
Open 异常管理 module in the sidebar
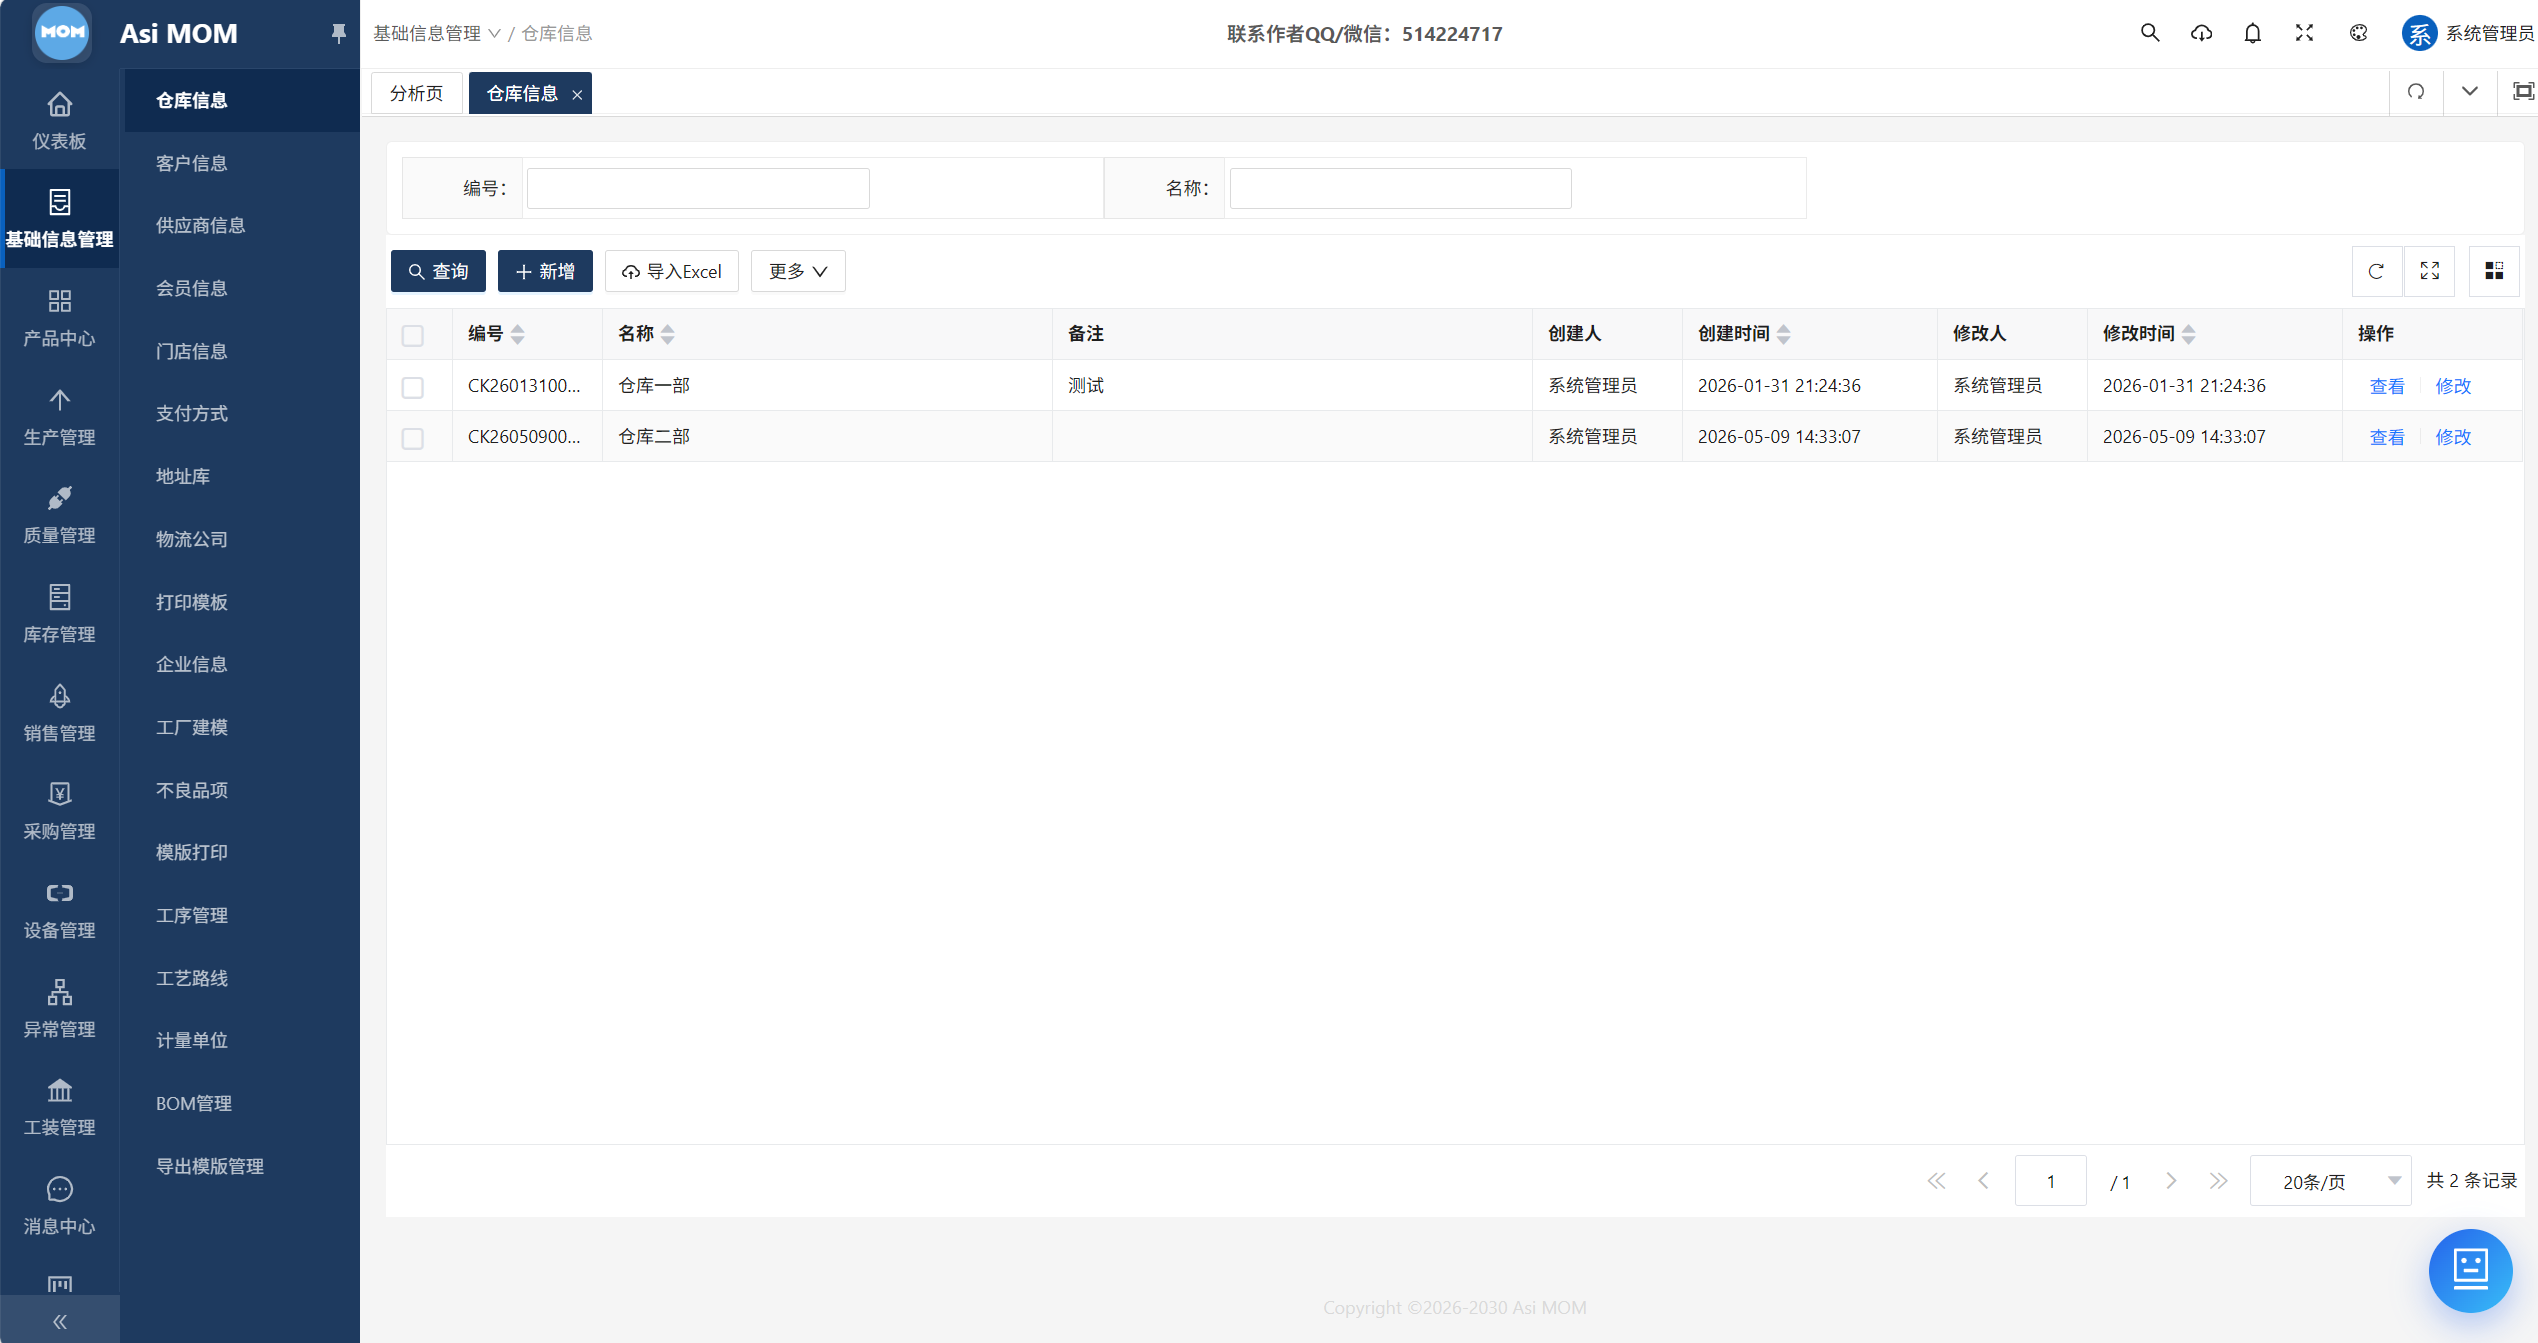point(59,1008)
